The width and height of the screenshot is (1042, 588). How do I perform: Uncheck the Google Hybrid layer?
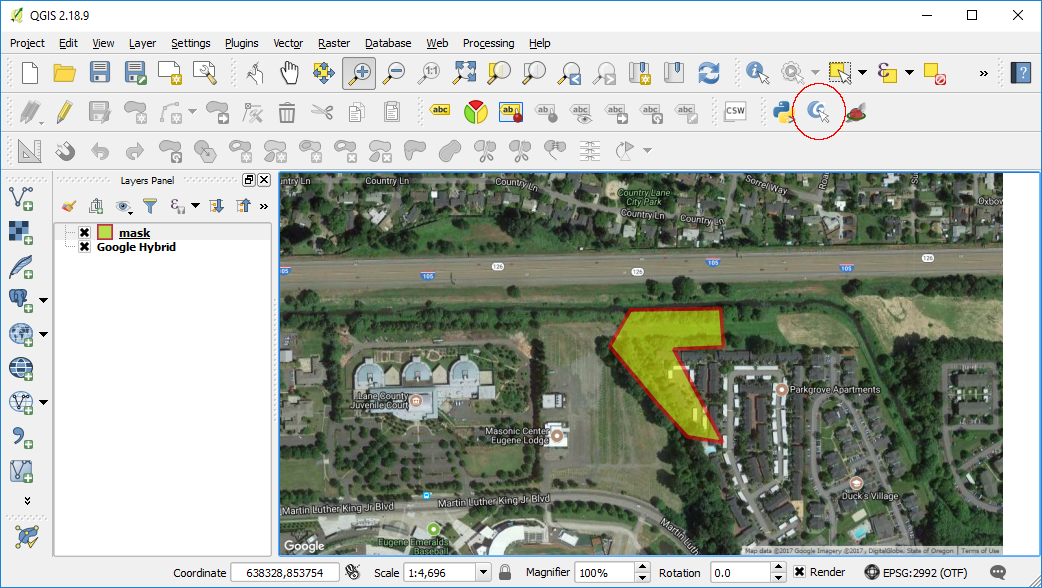pos(84,246)
